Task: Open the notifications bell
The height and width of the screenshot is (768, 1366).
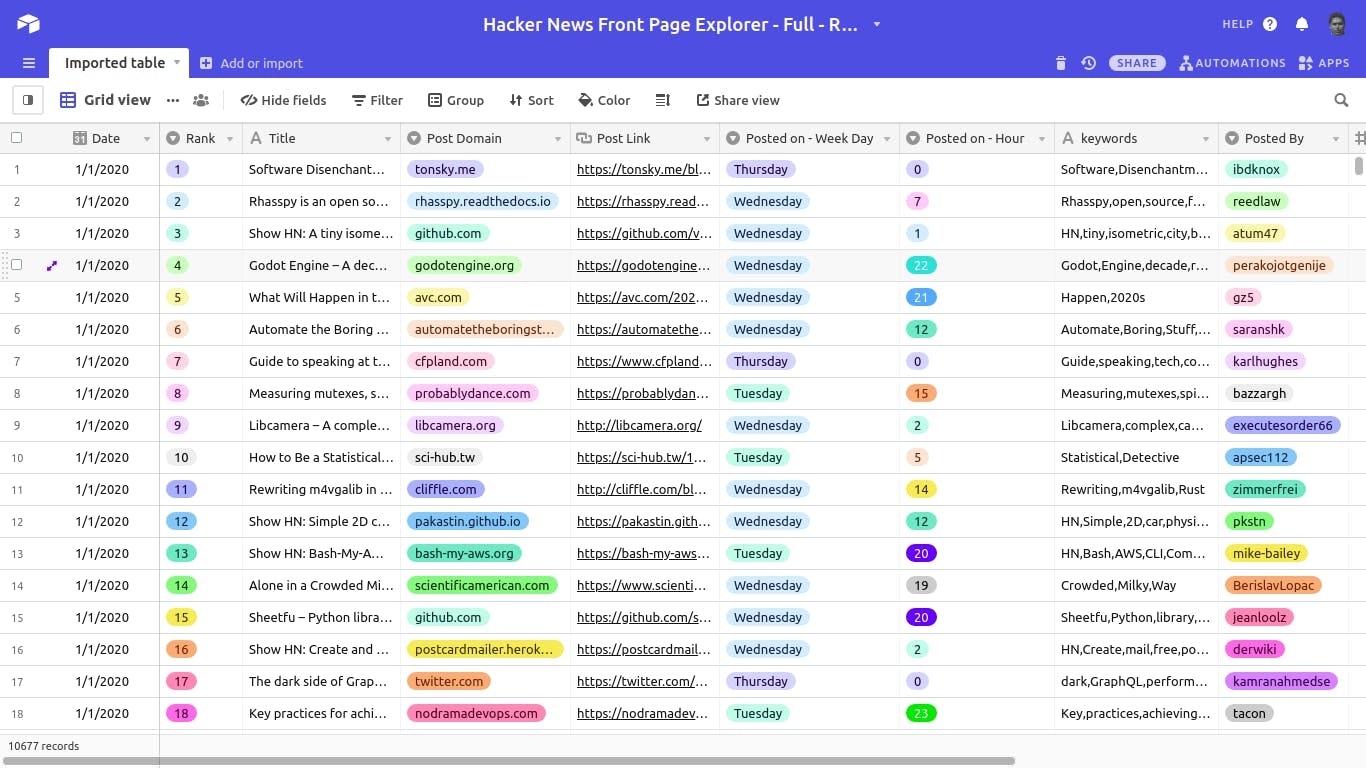Action: [1302, 24]
